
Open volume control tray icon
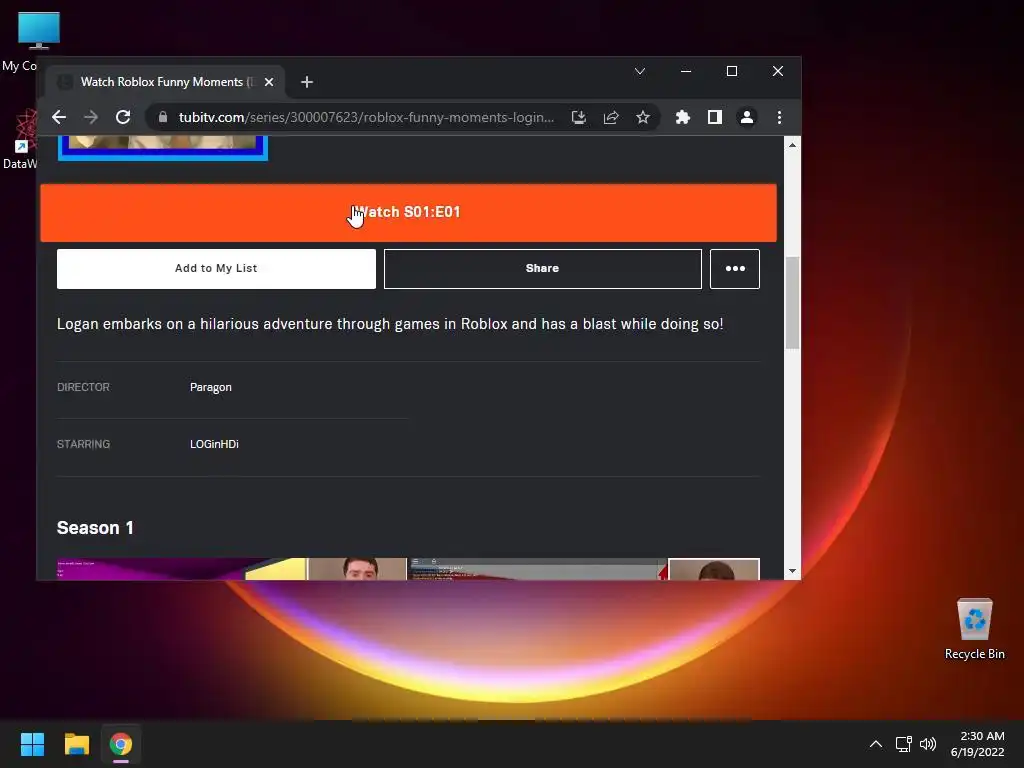click(927, 744)
